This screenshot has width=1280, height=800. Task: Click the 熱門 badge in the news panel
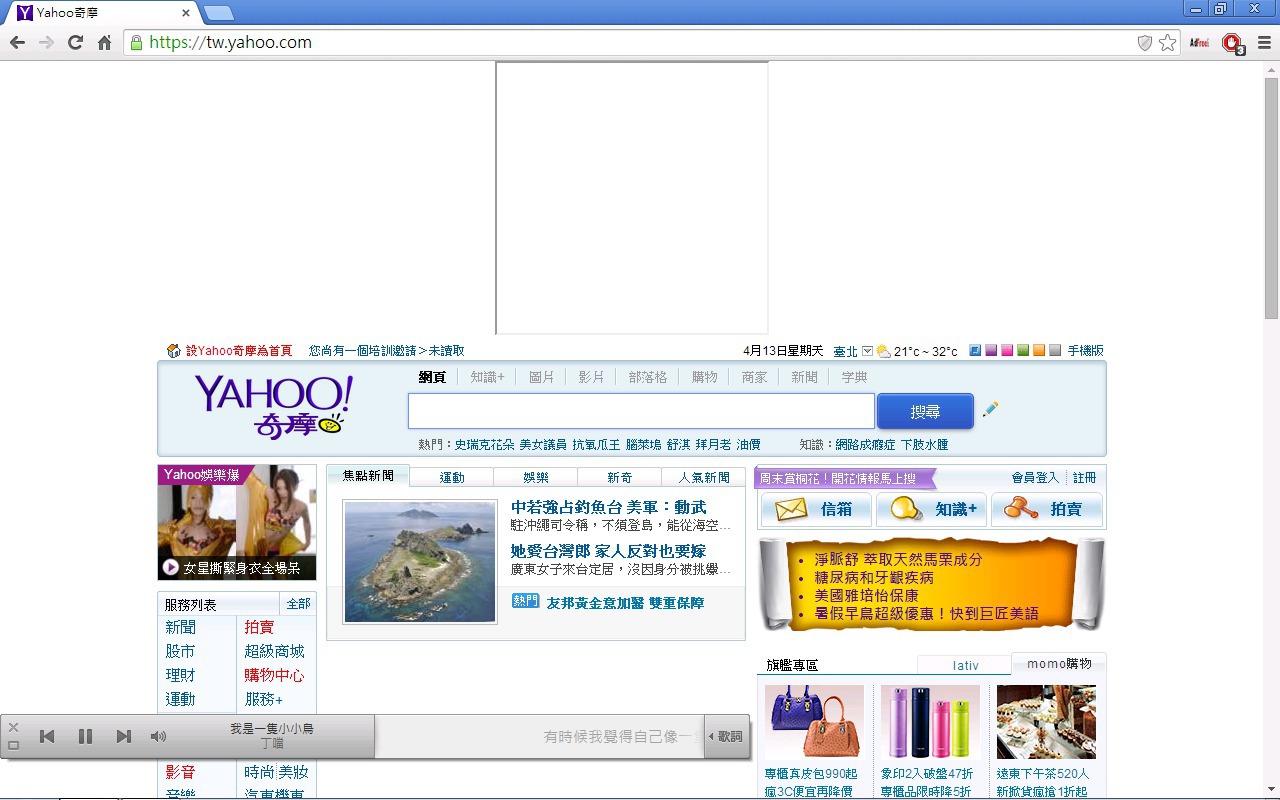click(x=525, y=601)
